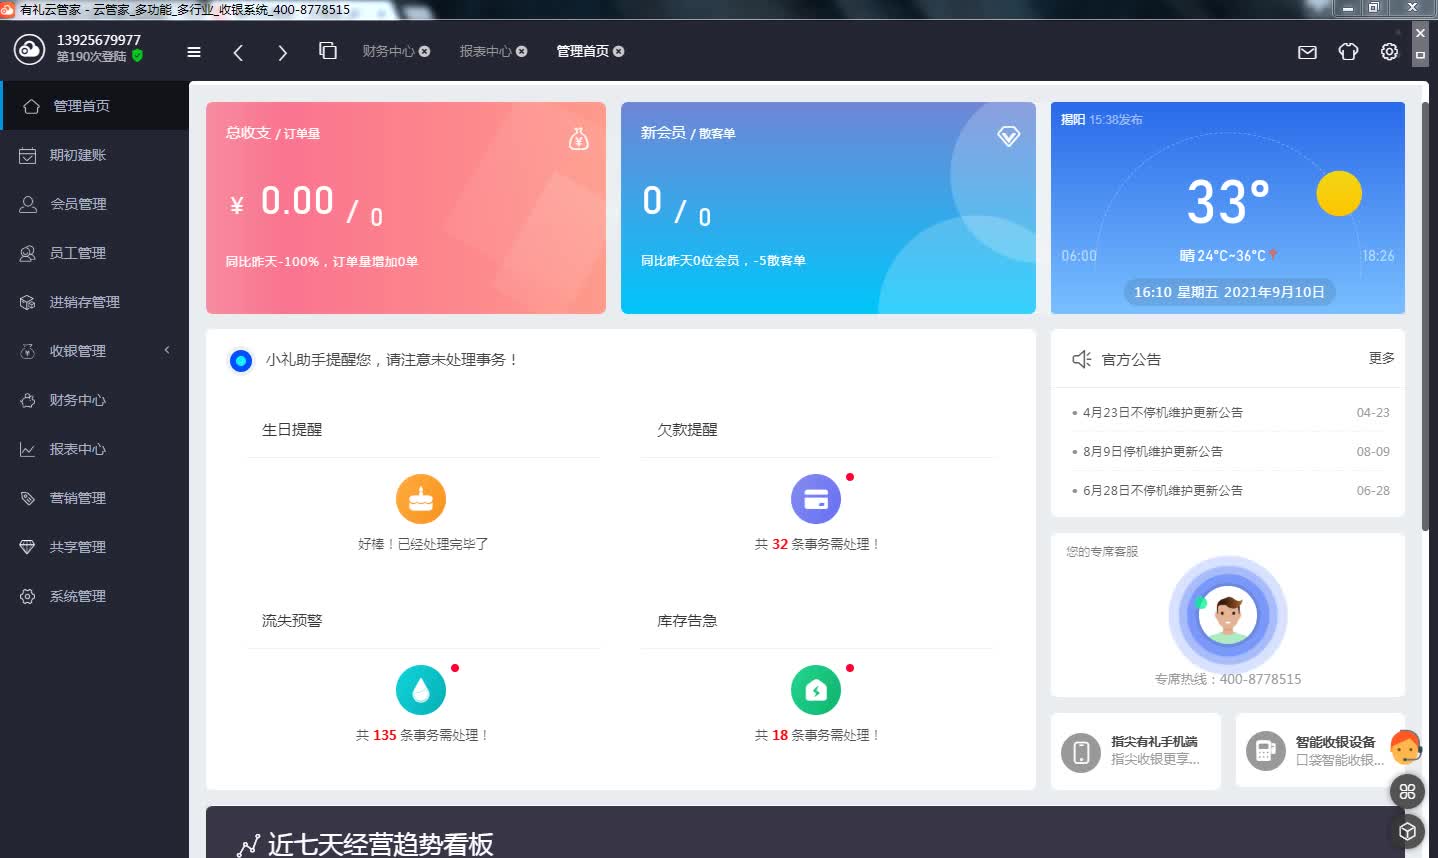Click the smart cashier device icon
1438x858 pixels.
pos(1266,751)
